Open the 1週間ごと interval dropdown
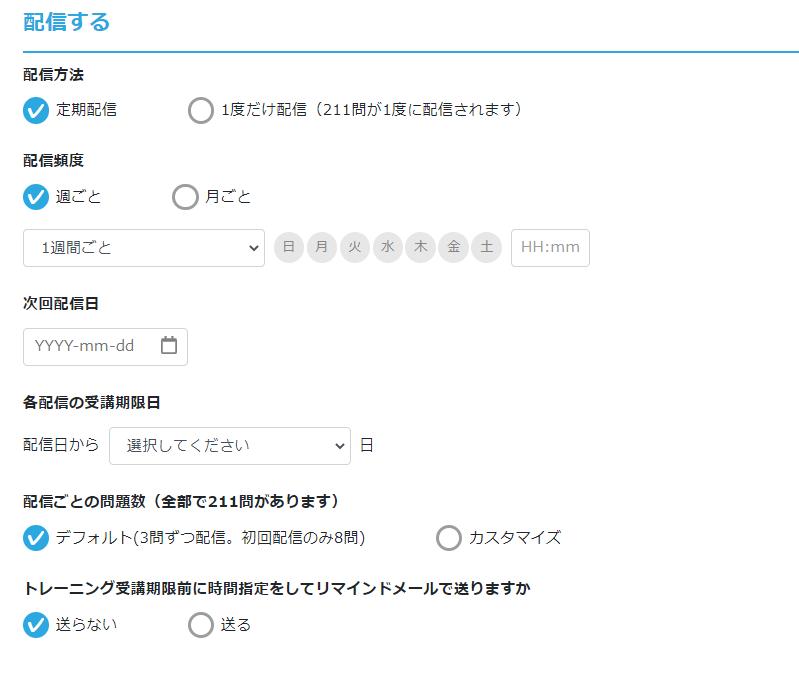 pyautogui.click(x=144, y=248)
